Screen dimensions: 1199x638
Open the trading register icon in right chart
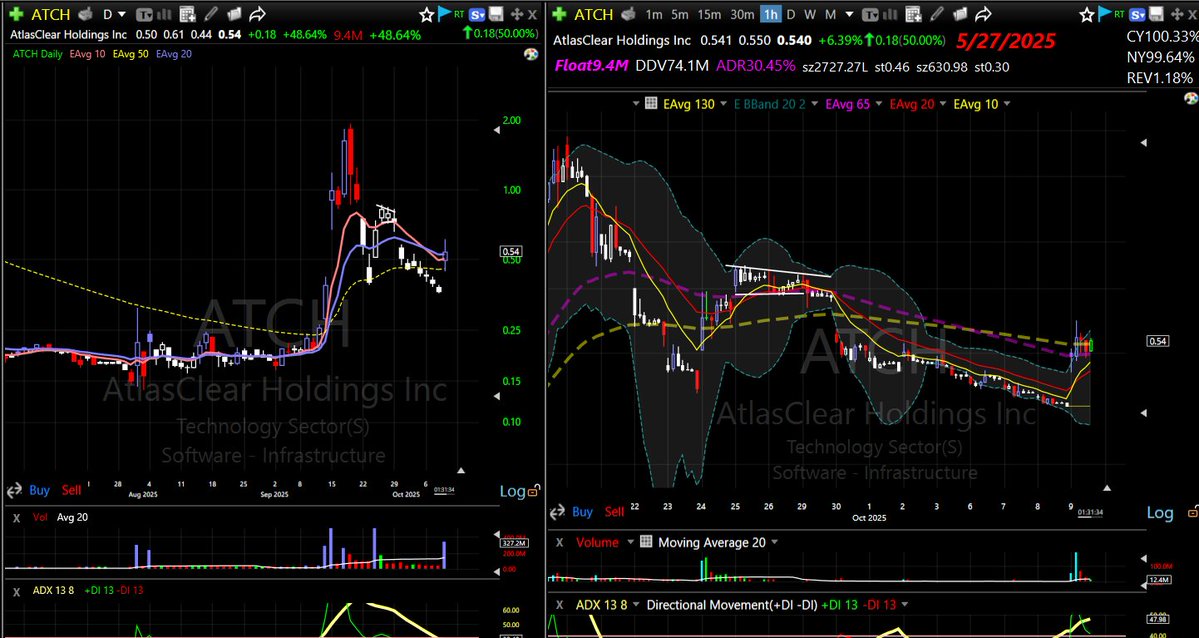click(629, 14)
